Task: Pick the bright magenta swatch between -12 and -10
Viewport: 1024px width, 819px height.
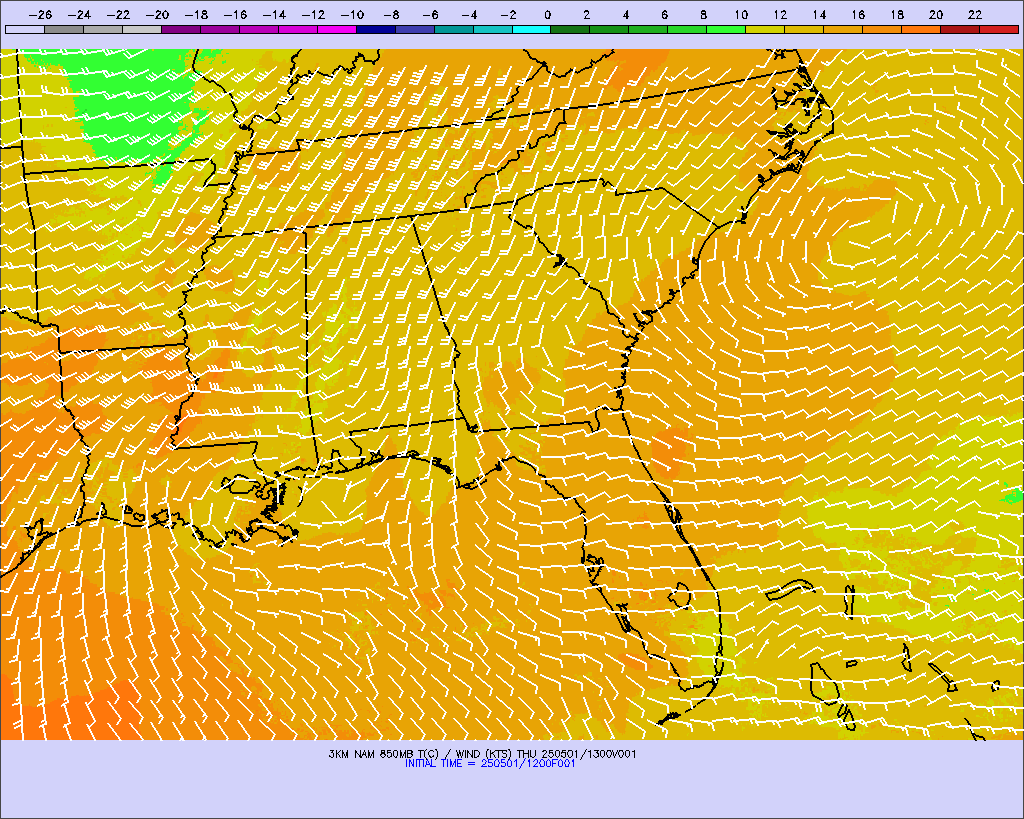Action: [337, 29]
